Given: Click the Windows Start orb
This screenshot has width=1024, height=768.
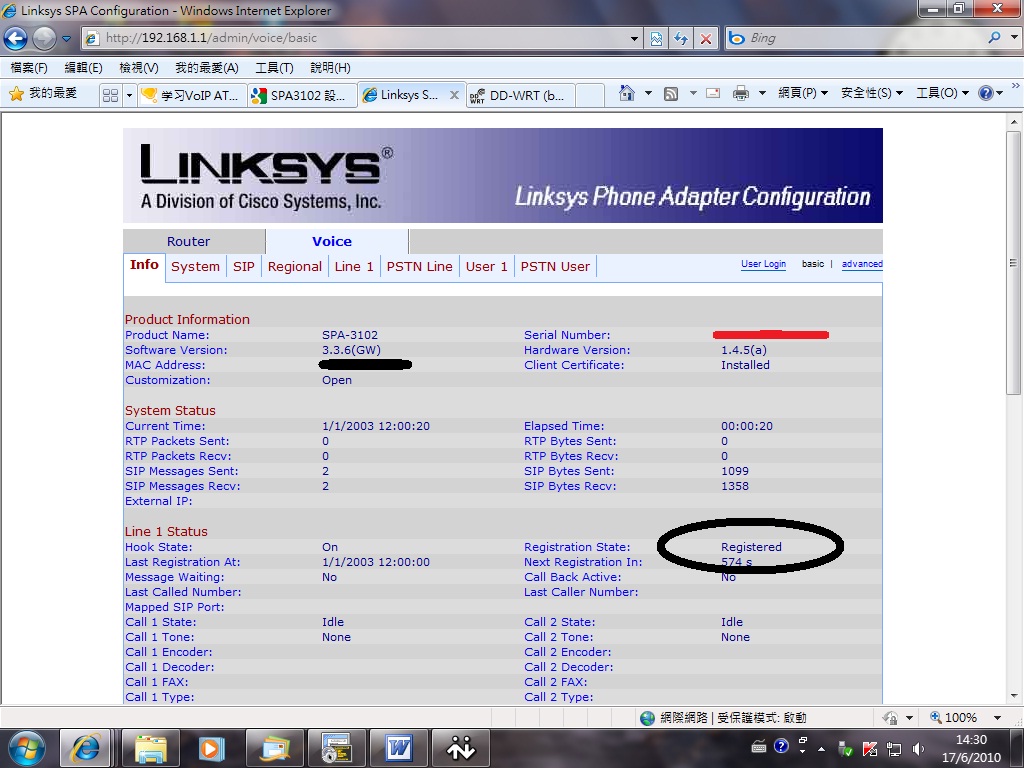Looking at the screenshot, I should pyautogui.click(x=25, y=748).
